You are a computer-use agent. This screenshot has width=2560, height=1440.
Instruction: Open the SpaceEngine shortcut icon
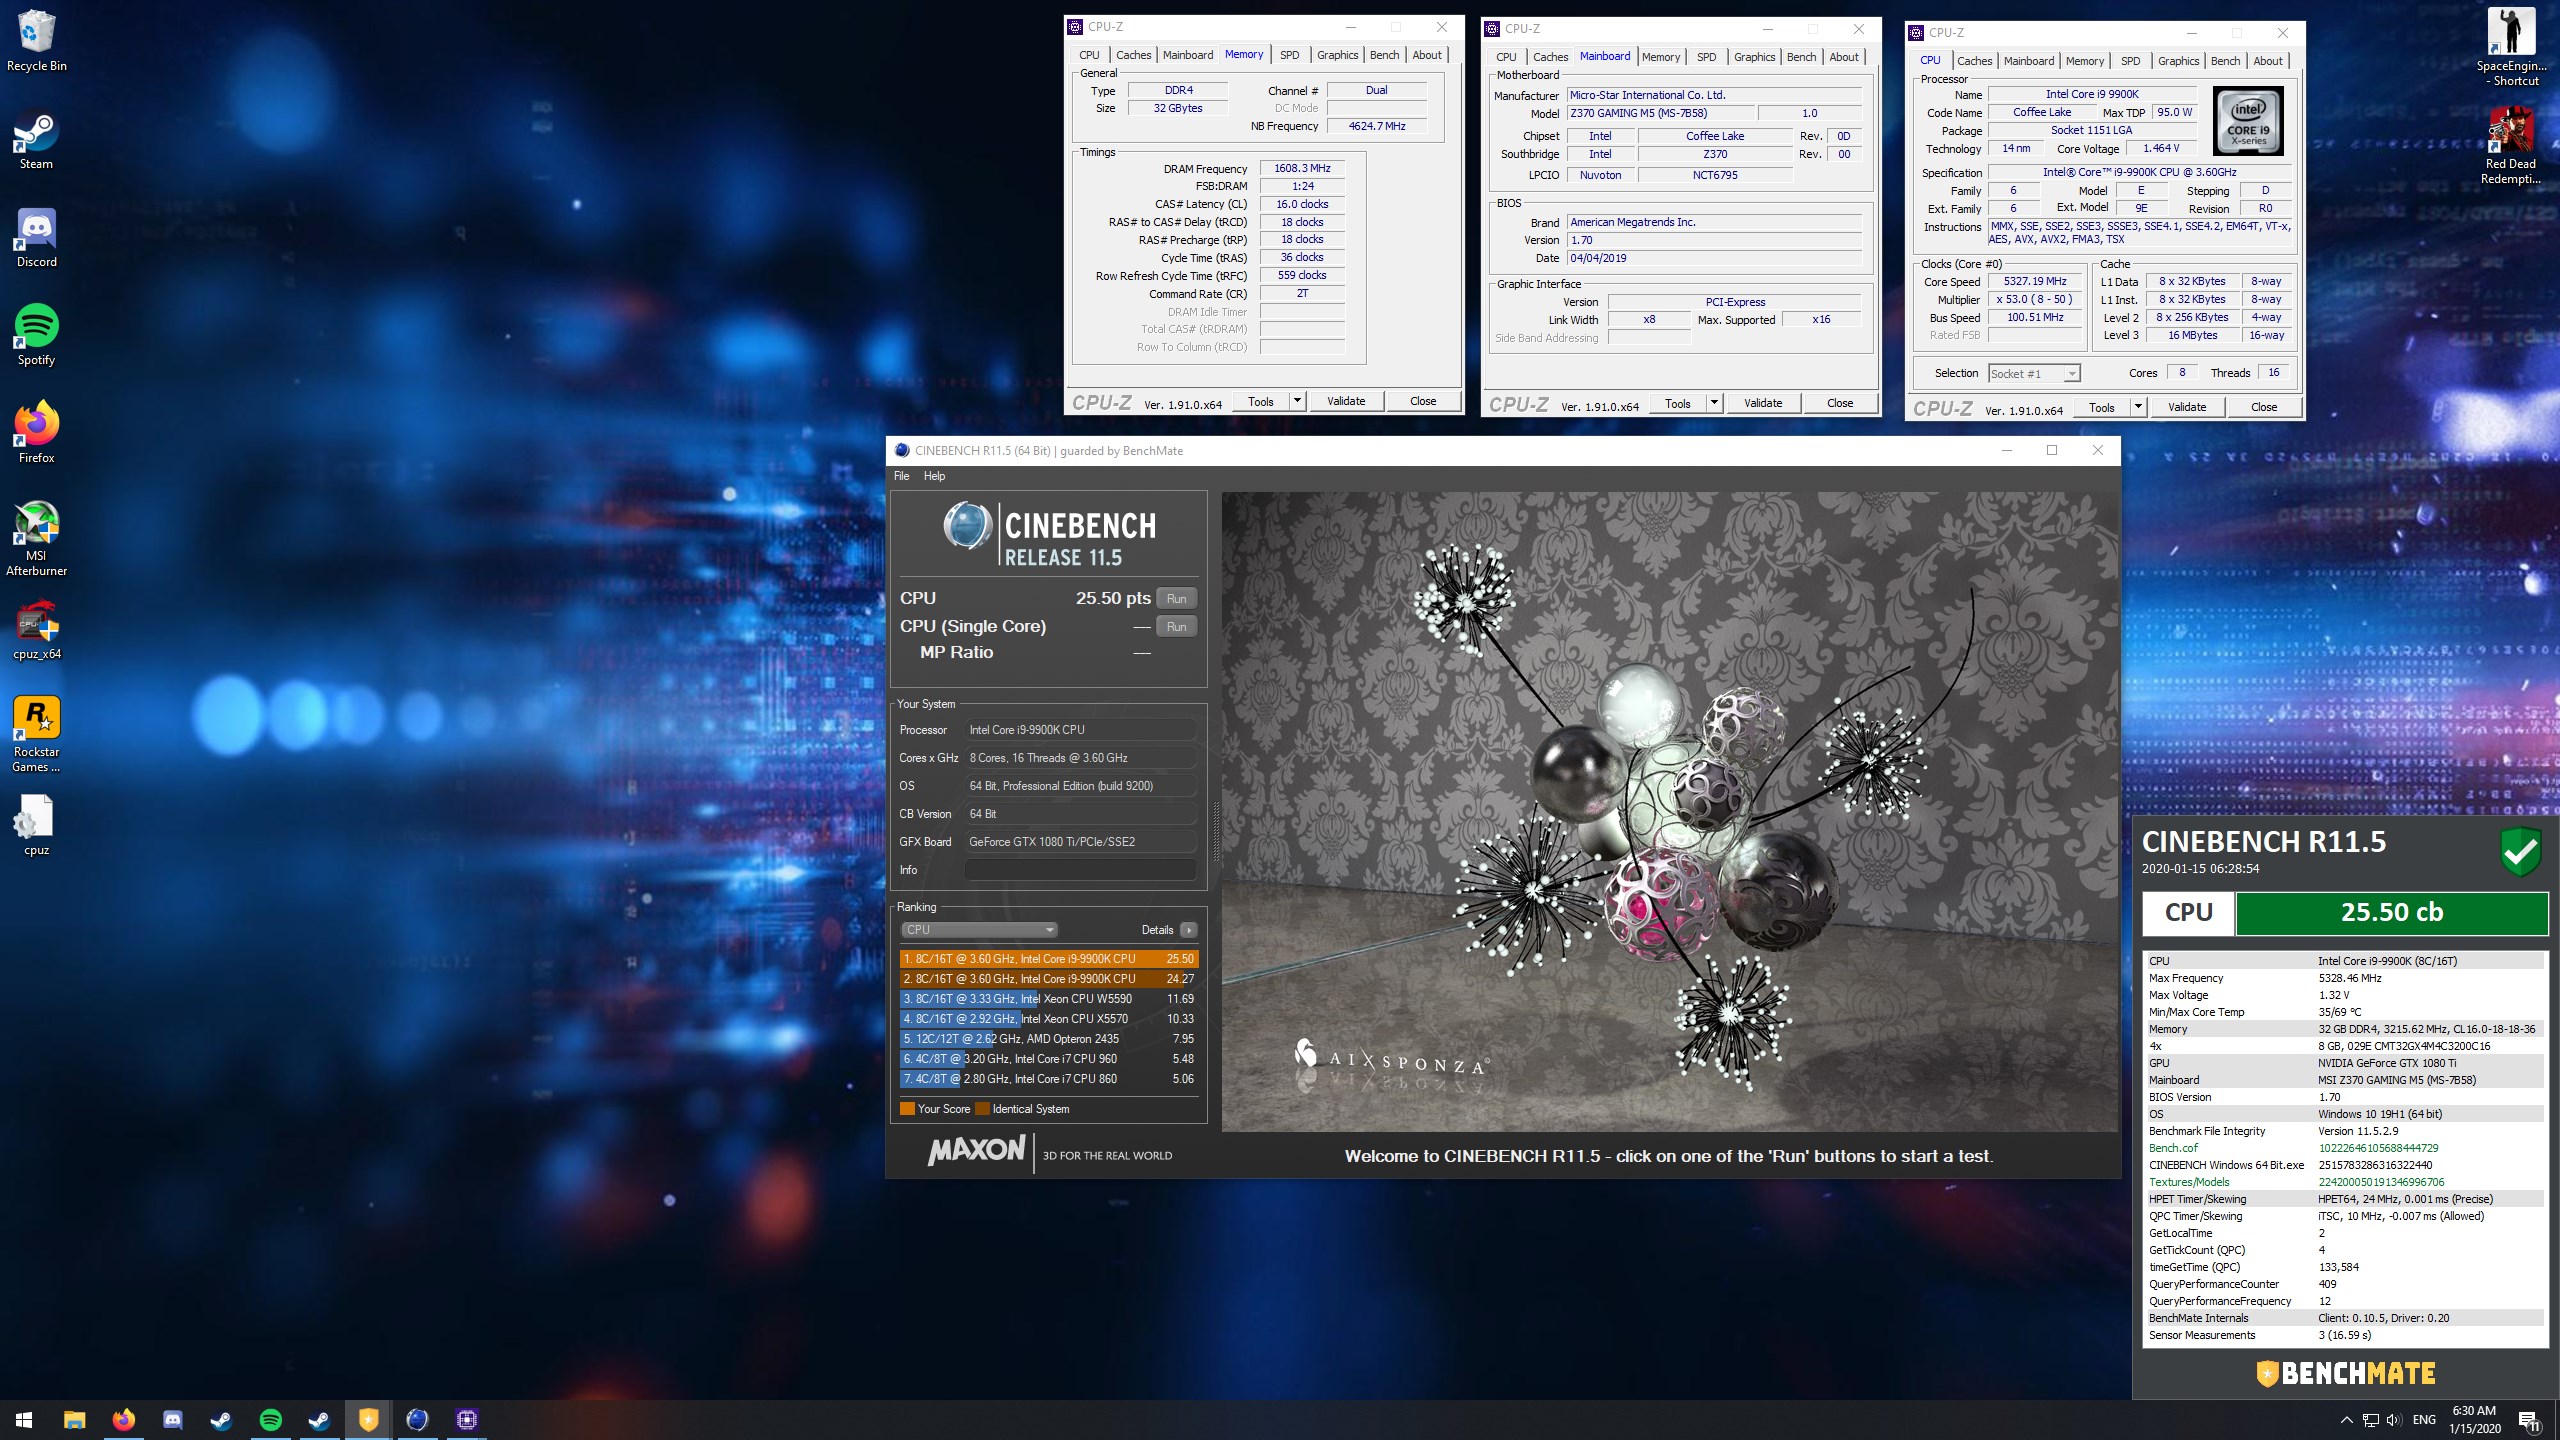click(2512, 46)
